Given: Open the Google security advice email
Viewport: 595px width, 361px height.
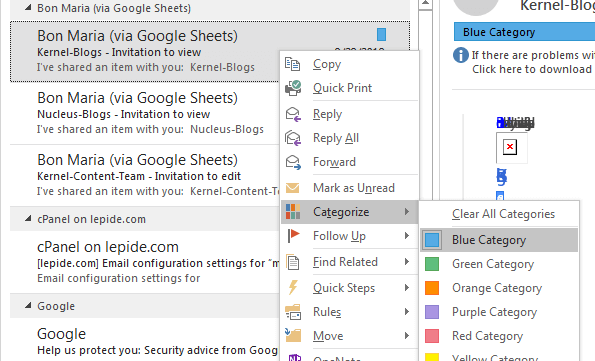Looking at the screenshot, I should (145, 340).
